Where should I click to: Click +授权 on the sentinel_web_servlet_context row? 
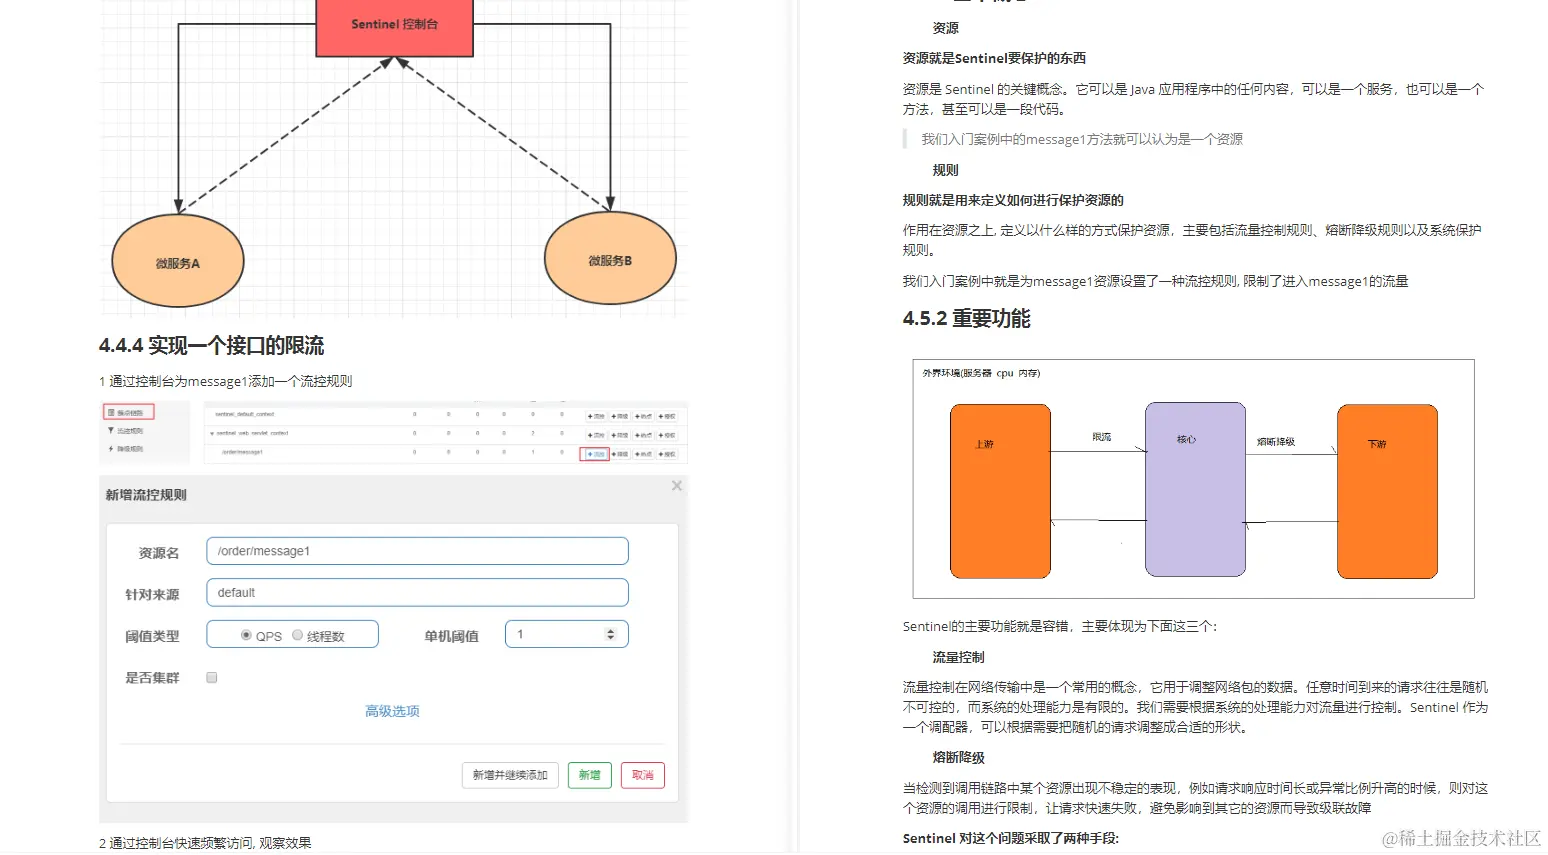668,434
